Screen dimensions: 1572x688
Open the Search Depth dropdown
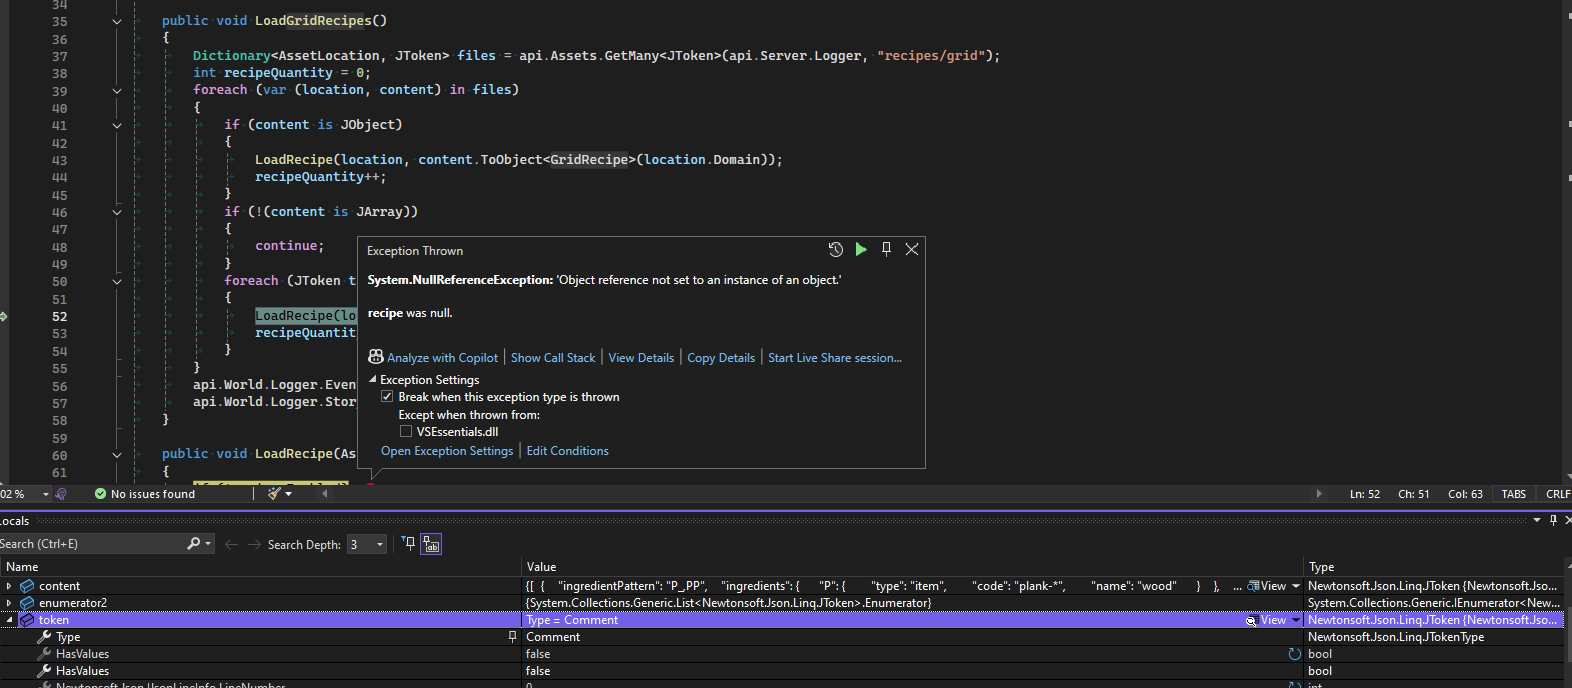click(380, 545)
